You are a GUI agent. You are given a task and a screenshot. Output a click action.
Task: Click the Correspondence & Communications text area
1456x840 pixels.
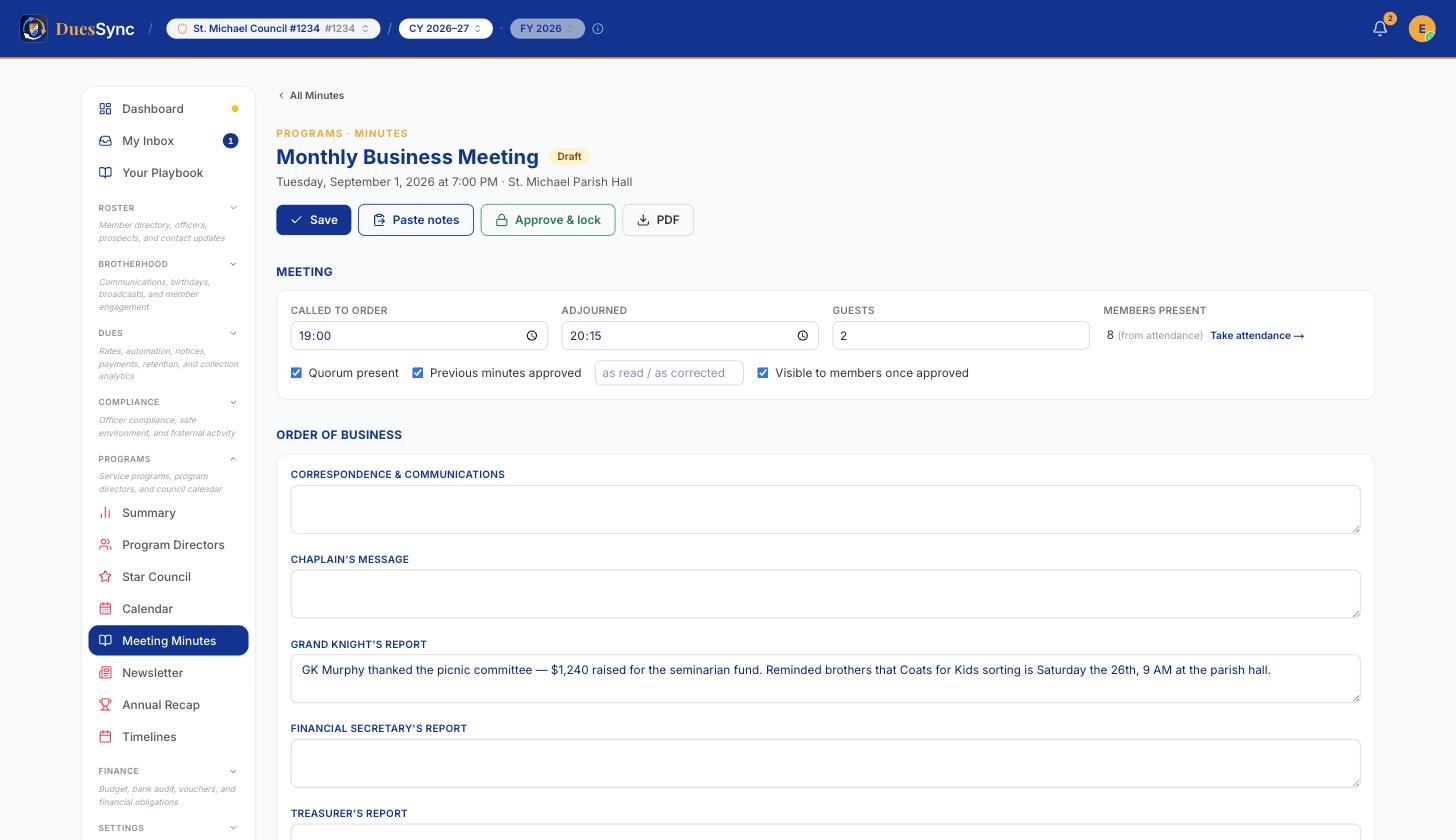coord(826,510)
